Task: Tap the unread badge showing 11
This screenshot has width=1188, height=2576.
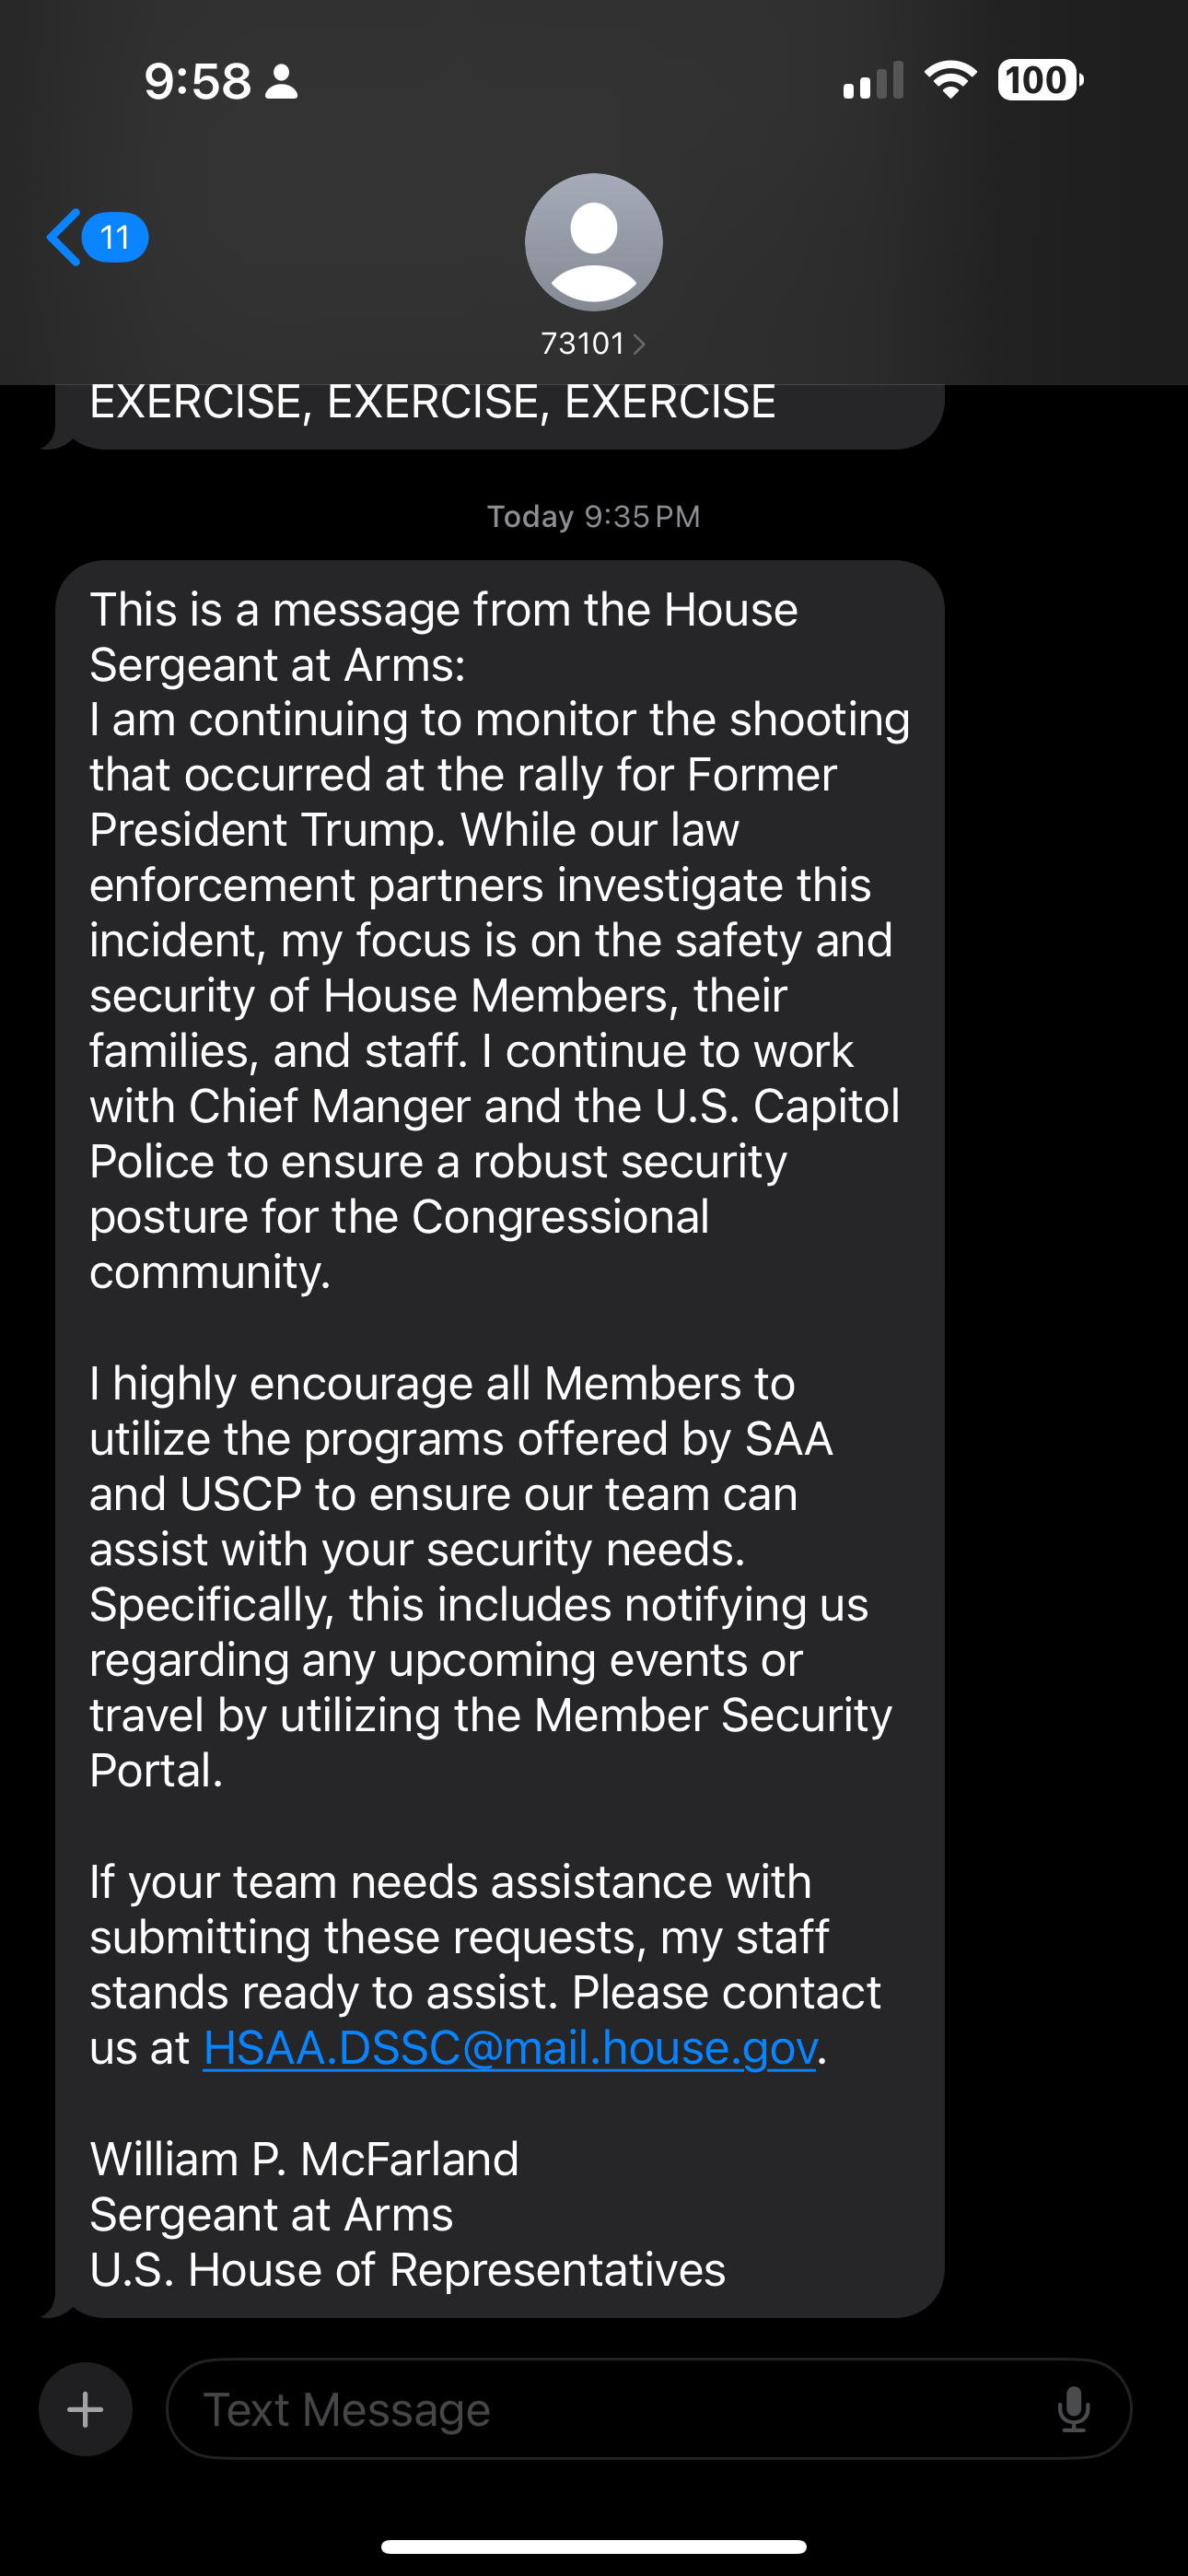Action: pos(115,238)
